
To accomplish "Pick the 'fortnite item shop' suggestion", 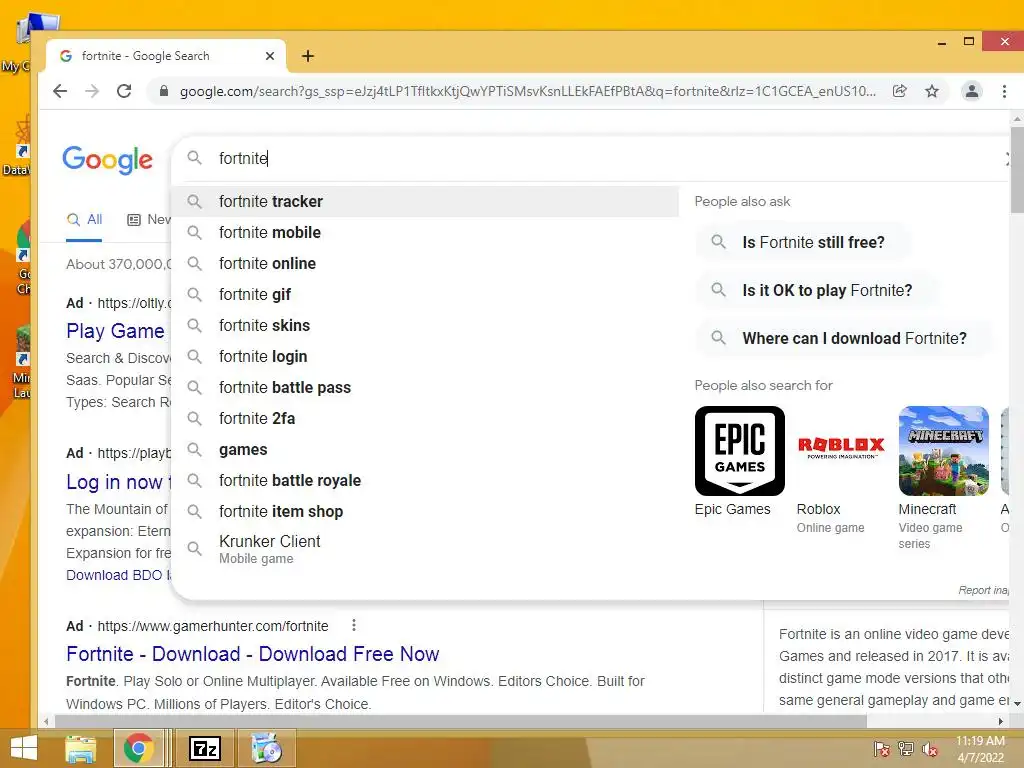I will point(425,511).
